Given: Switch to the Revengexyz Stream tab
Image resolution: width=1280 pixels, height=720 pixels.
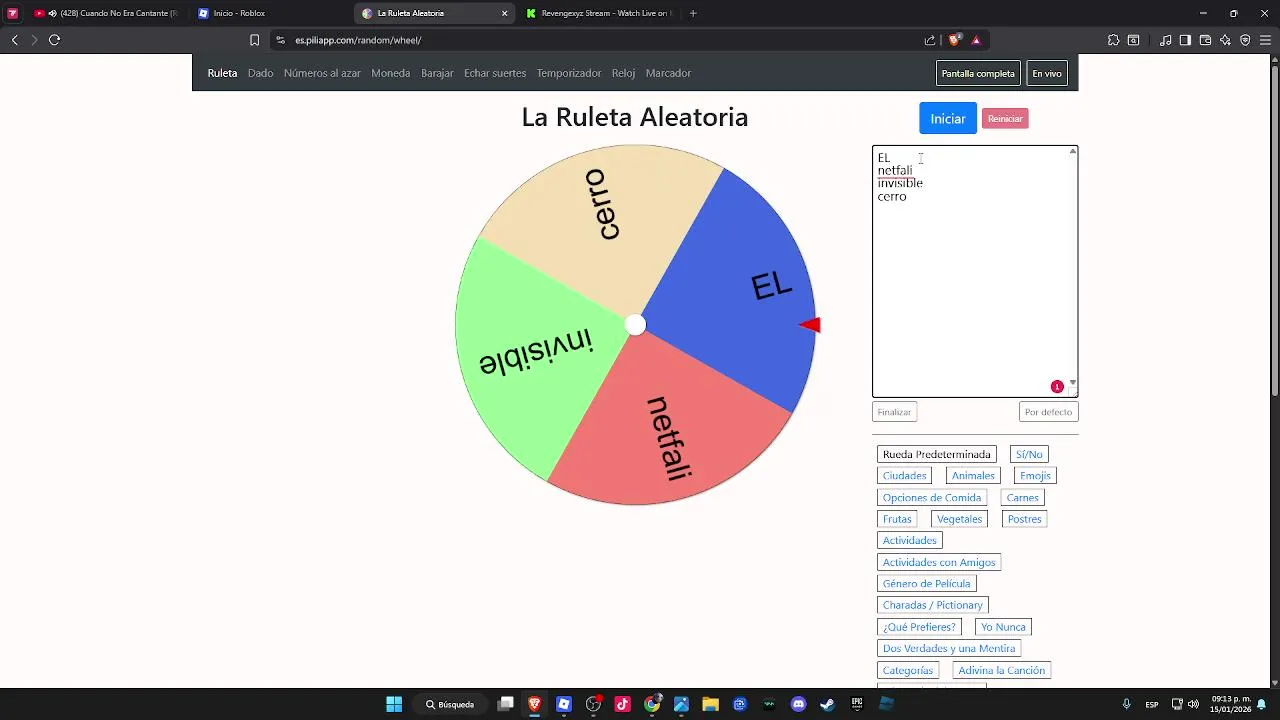Looking at the screenshot, I should (x=598, y=13).
